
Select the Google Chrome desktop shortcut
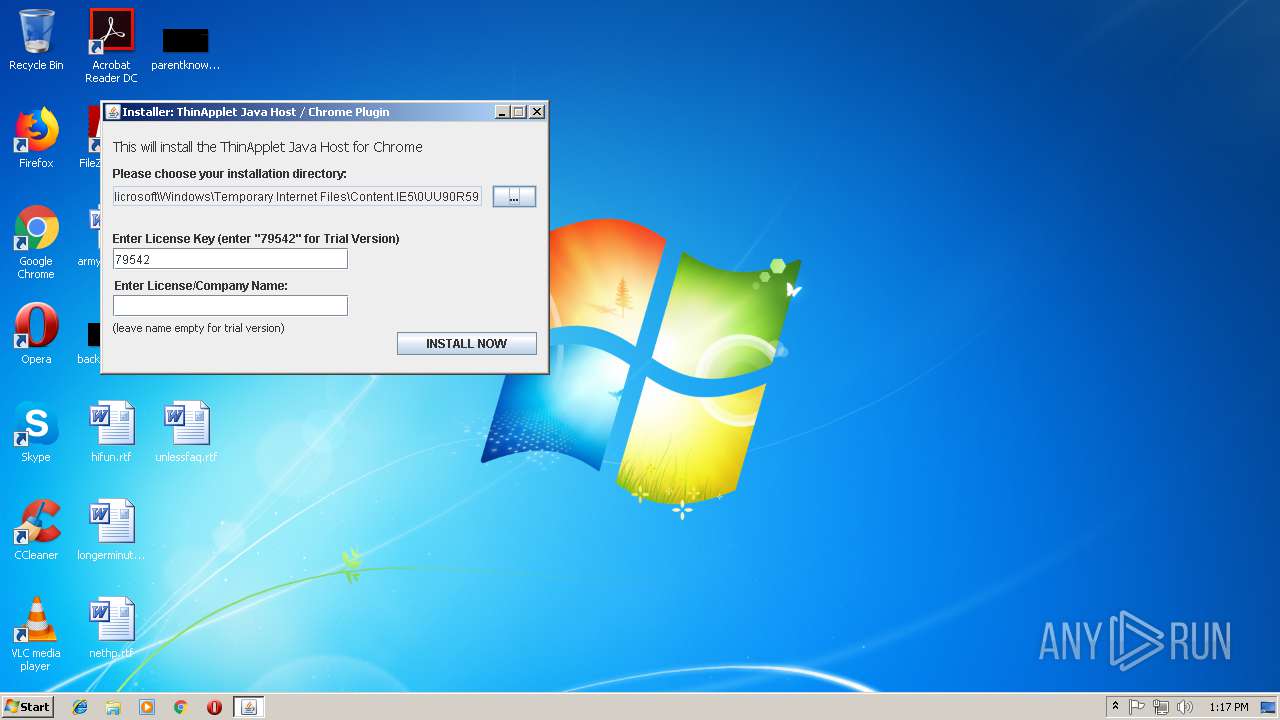tap(36, 242)
